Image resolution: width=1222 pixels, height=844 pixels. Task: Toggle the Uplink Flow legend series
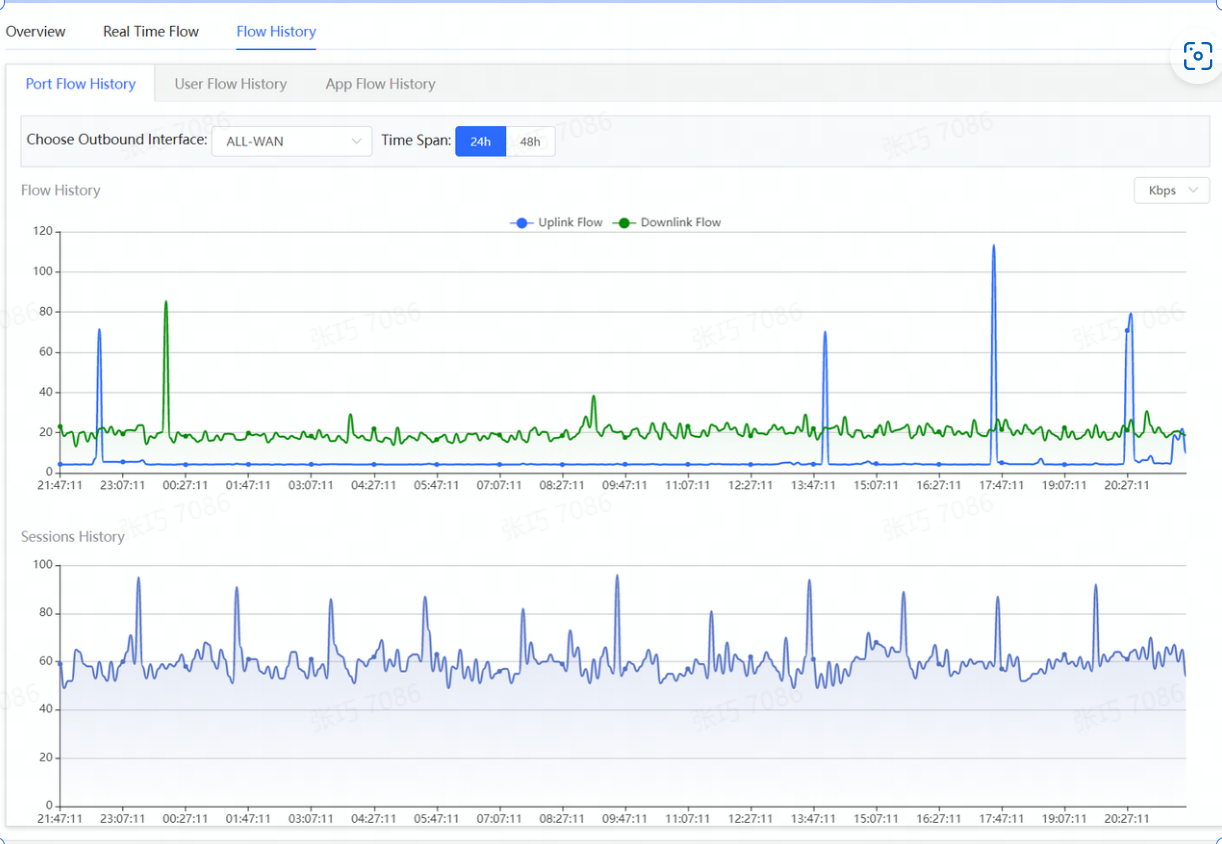click(557, 222)
